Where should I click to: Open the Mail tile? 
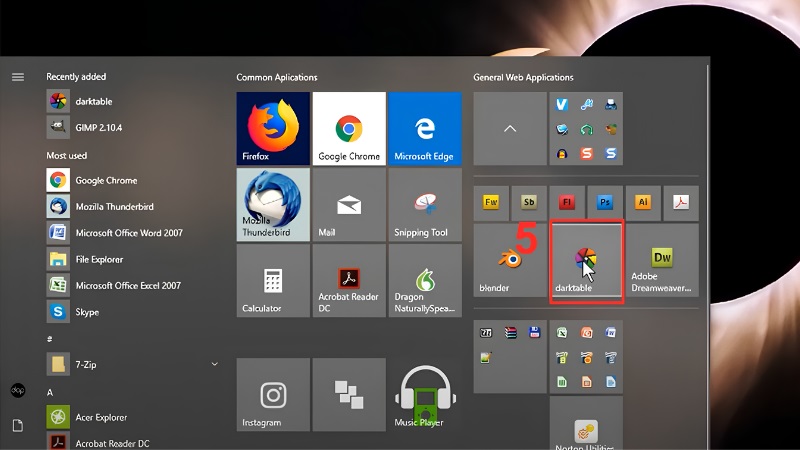[349, 205]
